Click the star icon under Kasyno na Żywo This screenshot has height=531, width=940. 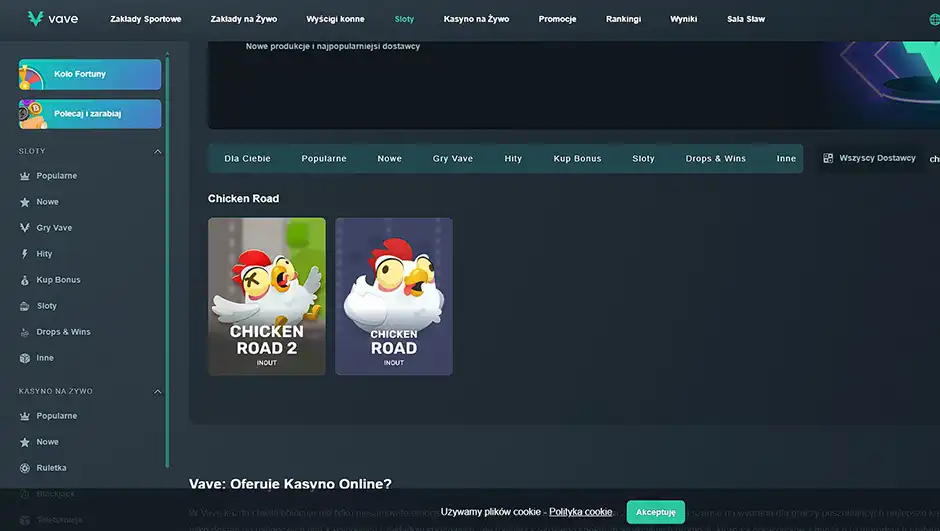(25, 442)
